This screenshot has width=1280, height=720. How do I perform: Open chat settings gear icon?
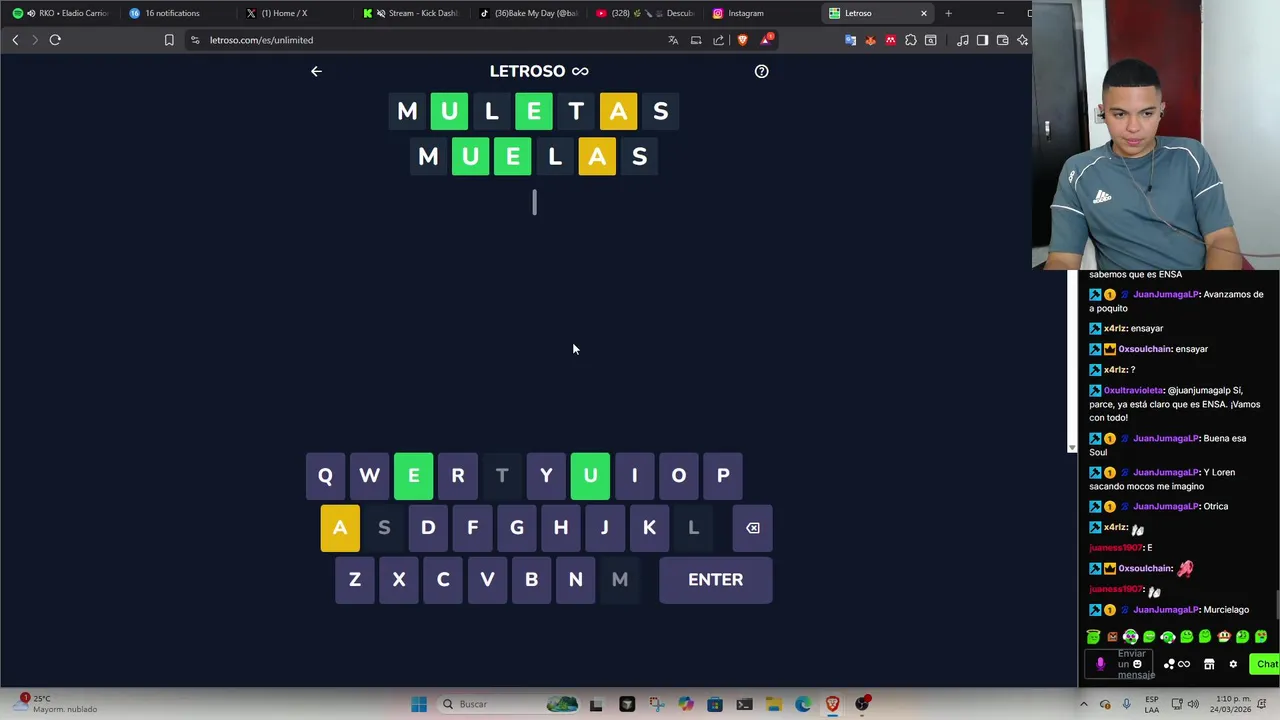click(x=1233, y=664)
